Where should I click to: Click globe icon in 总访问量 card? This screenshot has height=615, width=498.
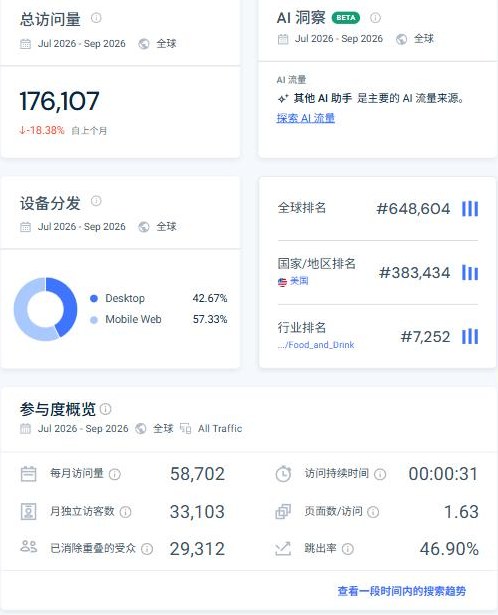click(144, 44)
